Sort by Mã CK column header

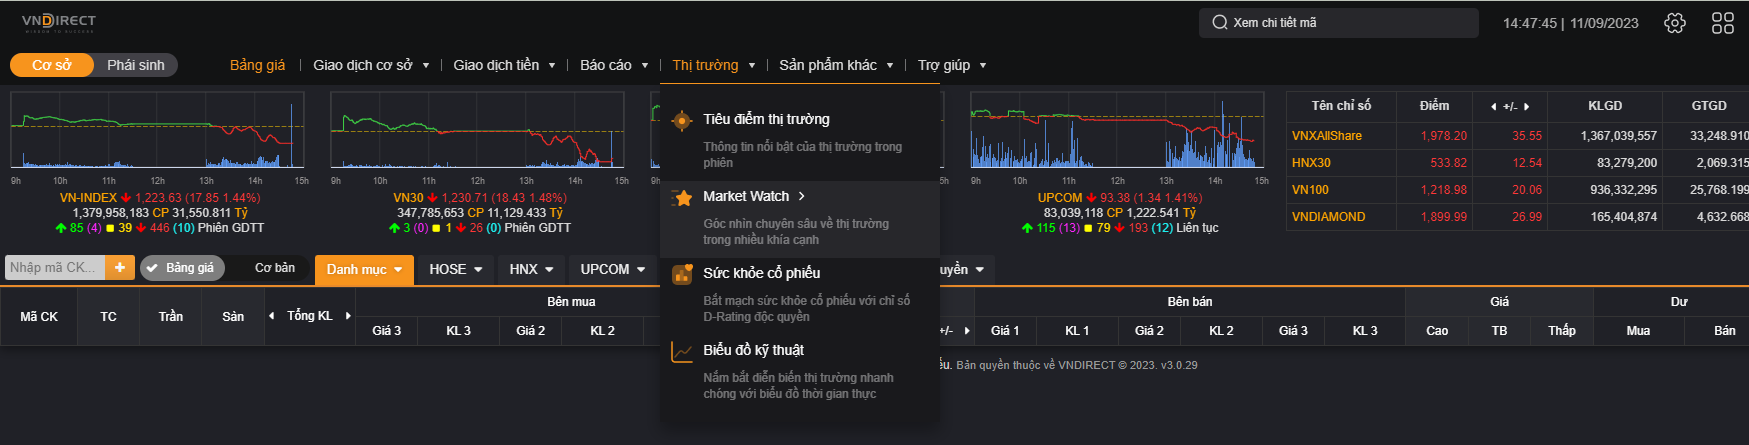tap(39, 317)
